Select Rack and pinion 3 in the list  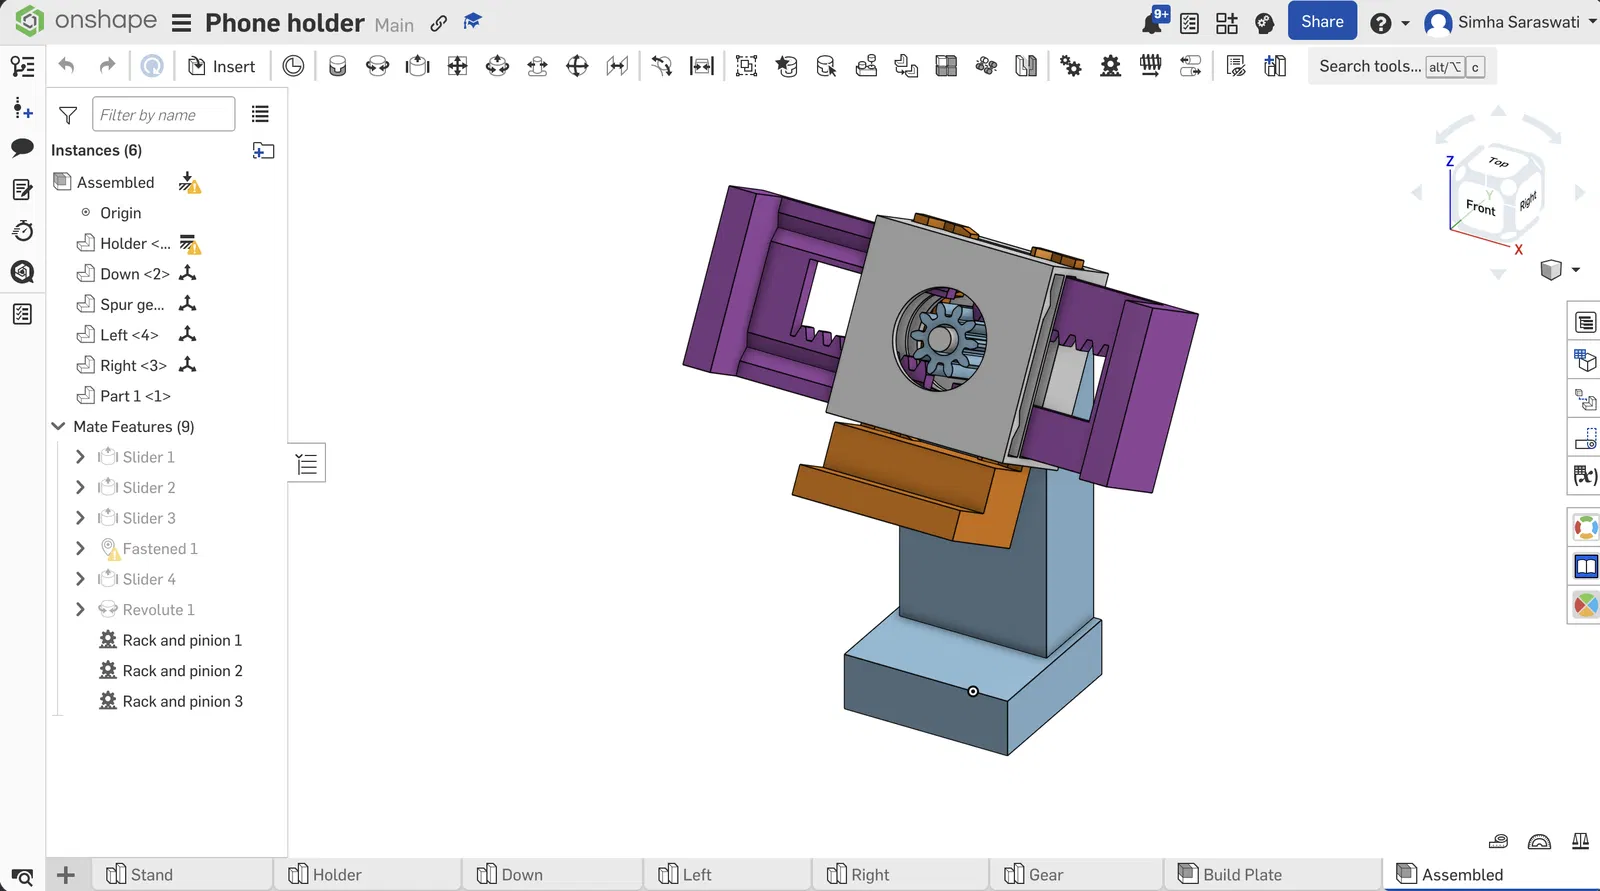(x=182, y=702)
